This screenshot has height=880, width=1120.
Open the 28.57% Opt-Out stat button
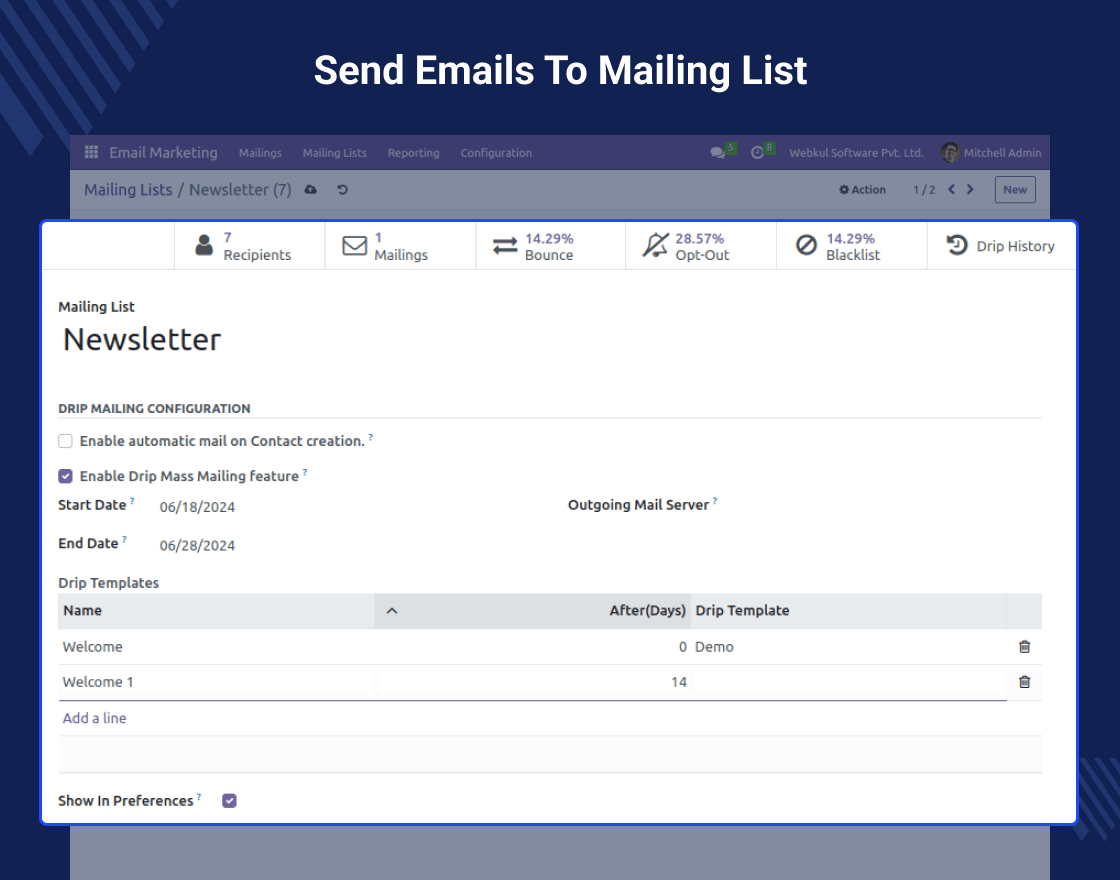[x=701, y=246]
